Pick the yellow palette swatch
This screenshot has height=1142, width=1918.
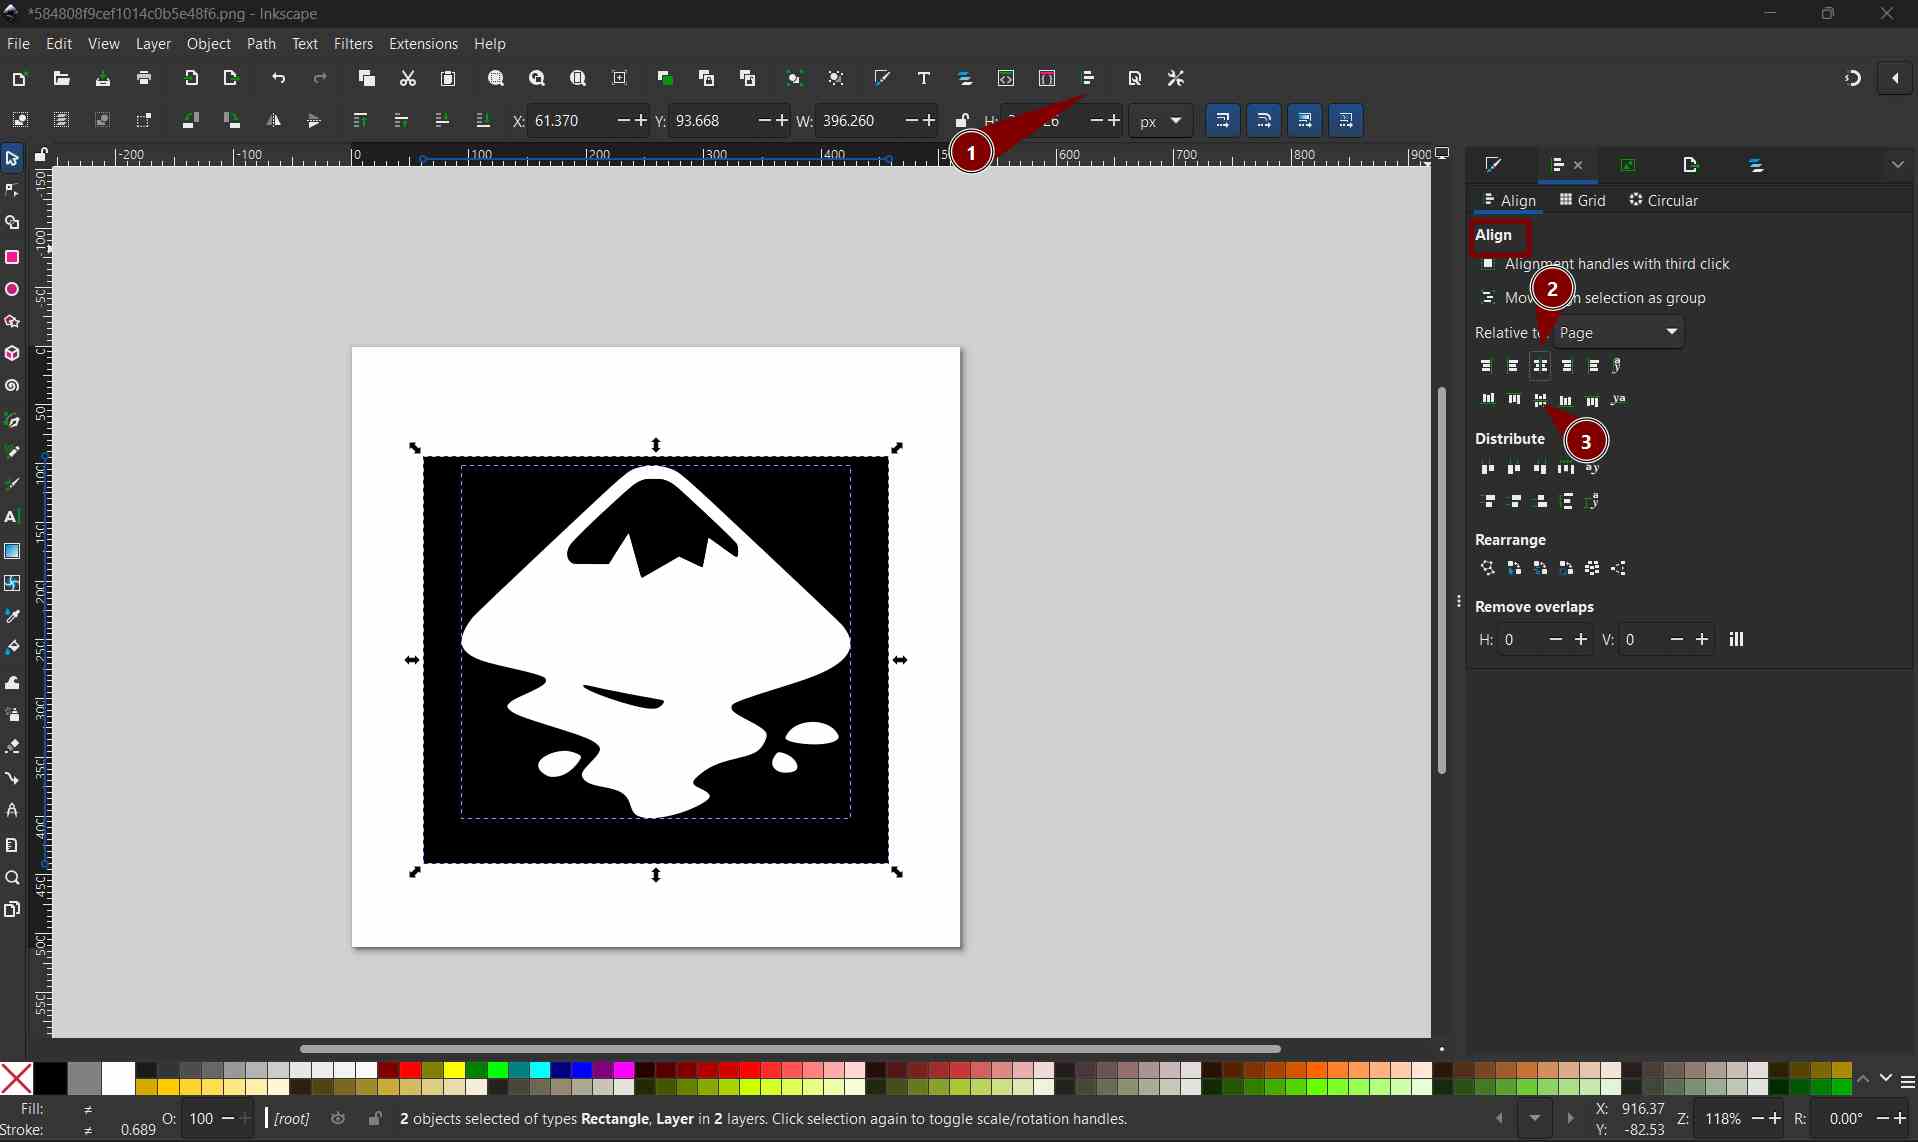(x=452, y=1070)
